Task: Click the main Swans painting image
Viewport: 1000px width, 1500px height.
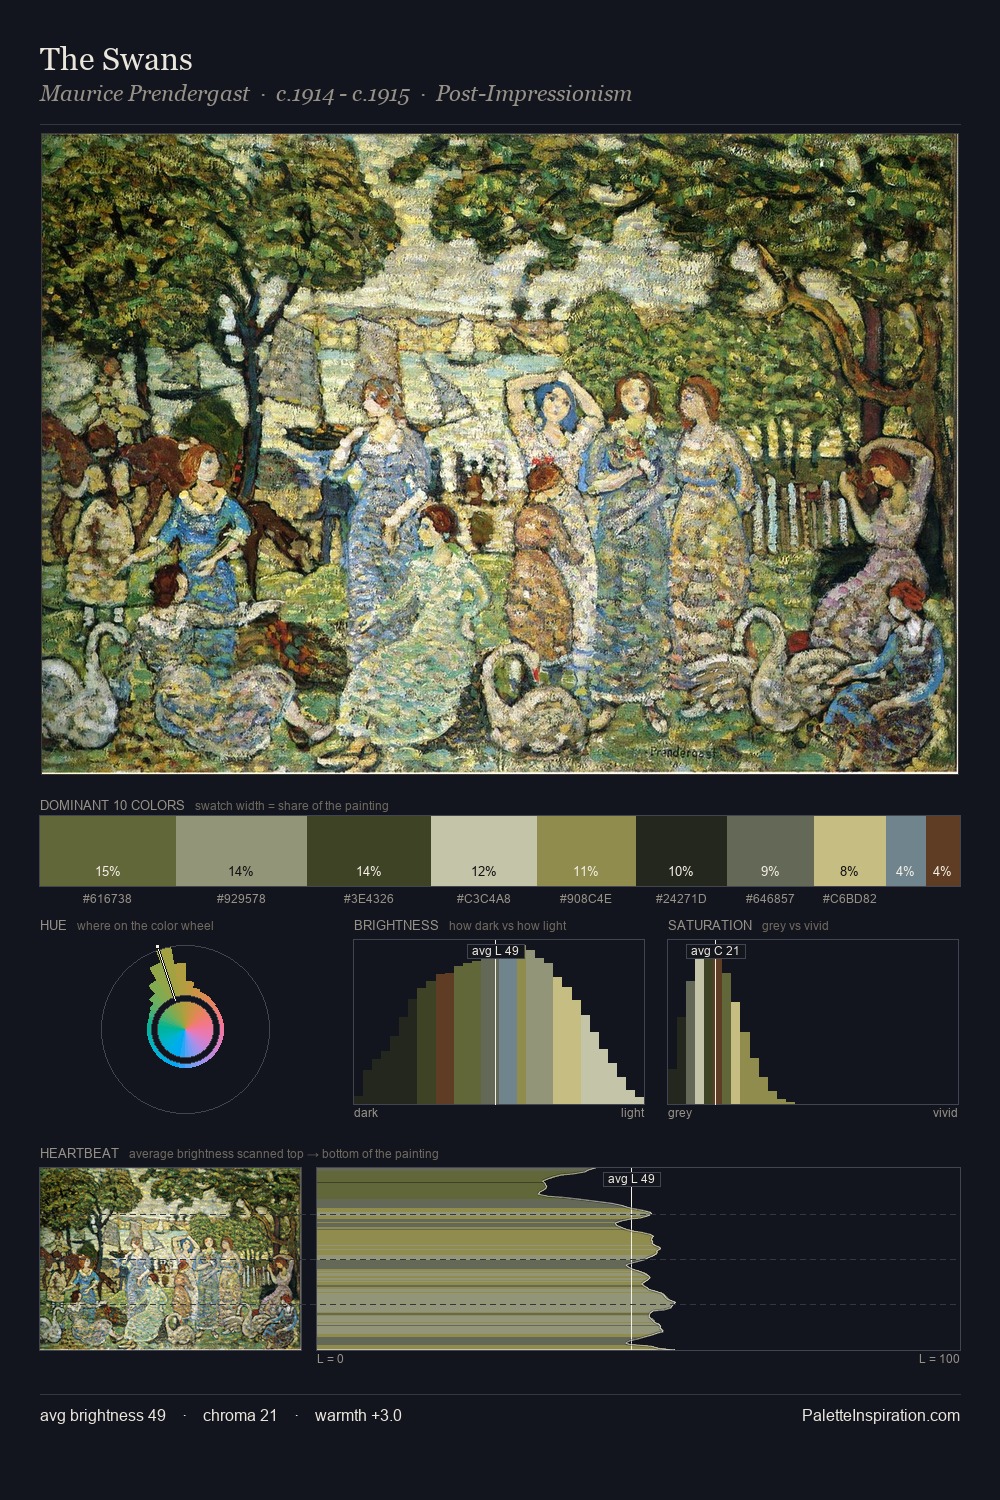Action: pos(500,454)
